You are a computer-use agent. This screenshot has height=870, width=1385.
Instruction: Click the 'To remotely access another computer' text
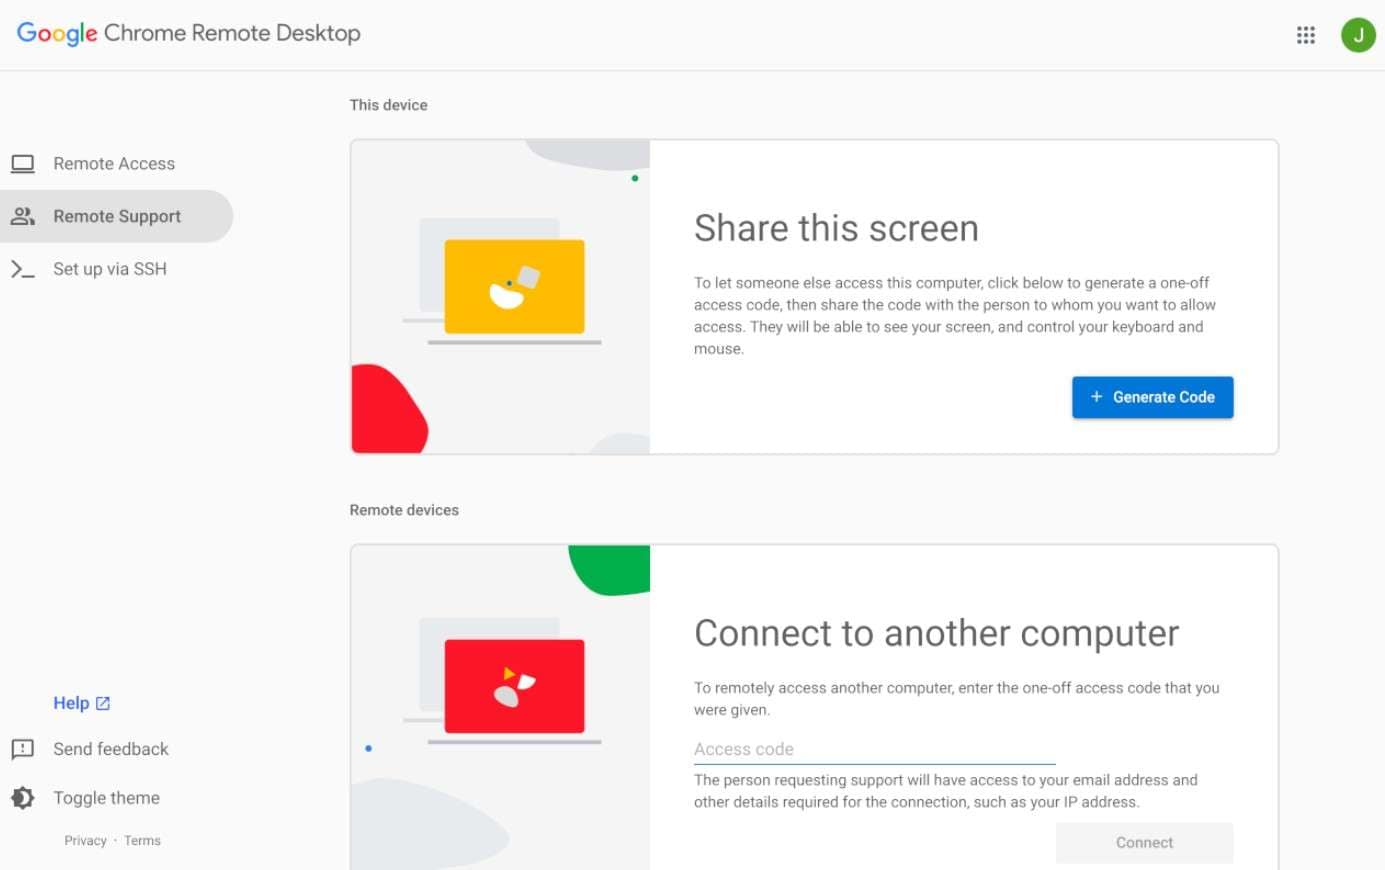(x=957, y=699)
